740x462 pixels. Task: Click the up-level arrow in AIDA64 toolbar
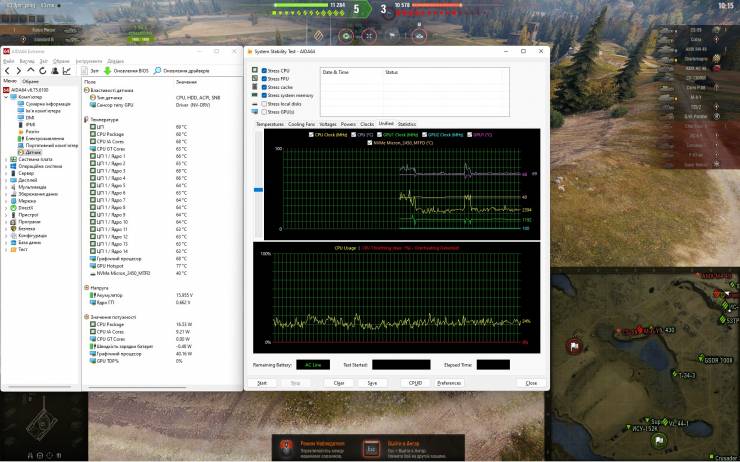(x=31, y=71)
